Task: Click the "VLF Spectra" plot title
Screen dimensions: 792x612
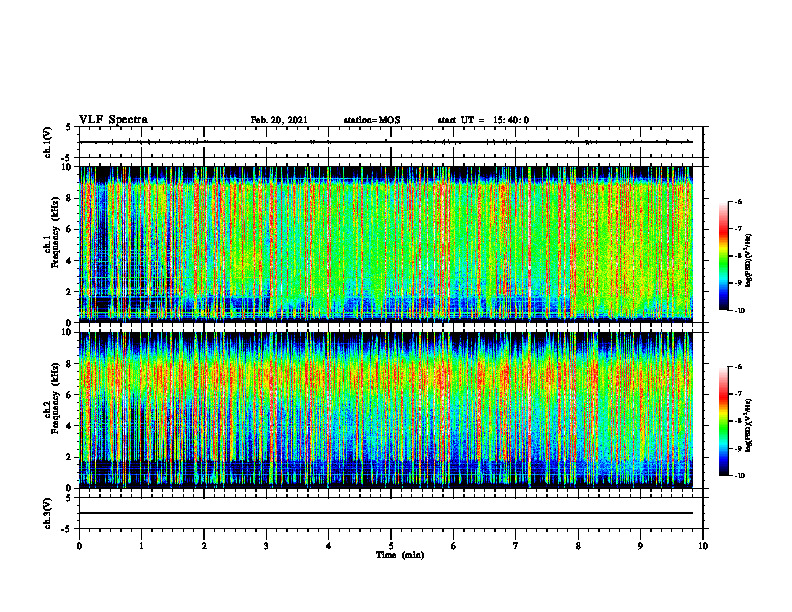Action: pos(113,120)
